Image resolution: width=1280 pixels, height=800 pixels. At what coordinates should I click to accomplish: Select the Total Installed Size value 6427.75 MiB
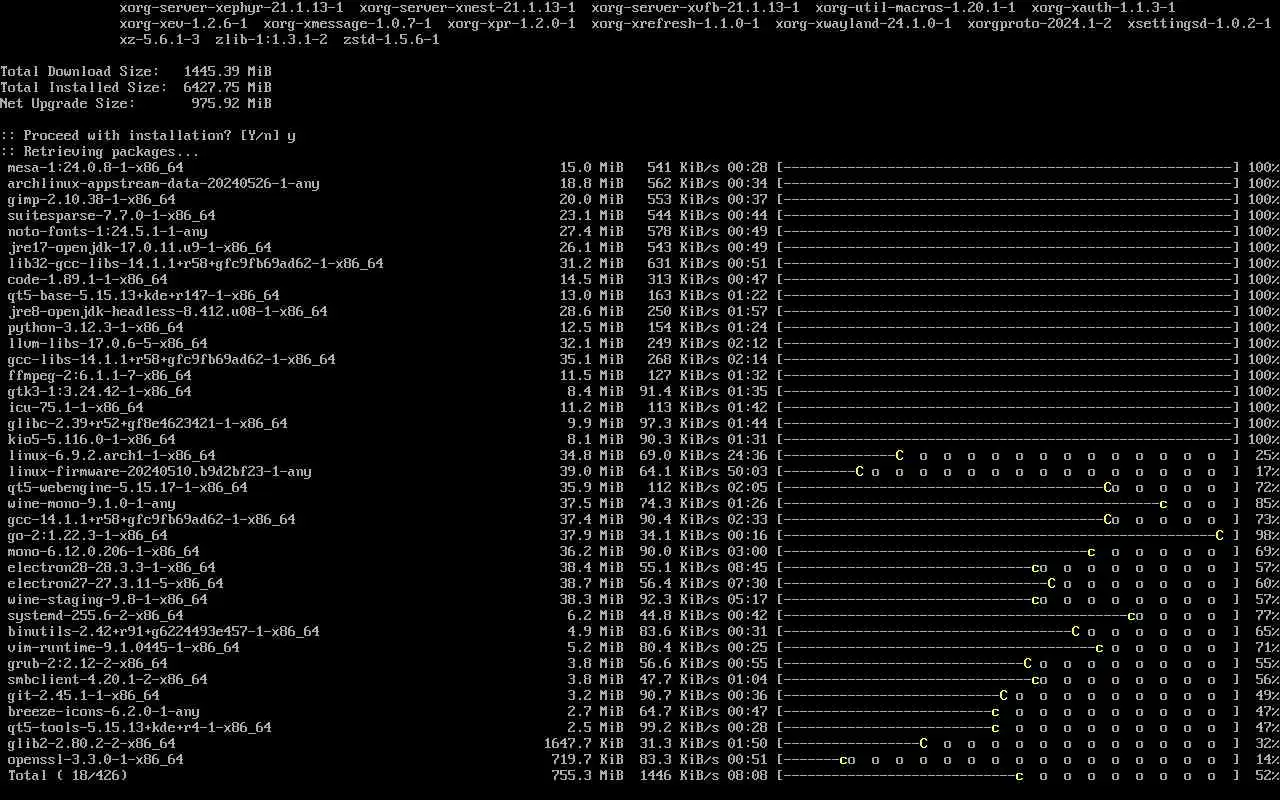[x=227, y=88]
